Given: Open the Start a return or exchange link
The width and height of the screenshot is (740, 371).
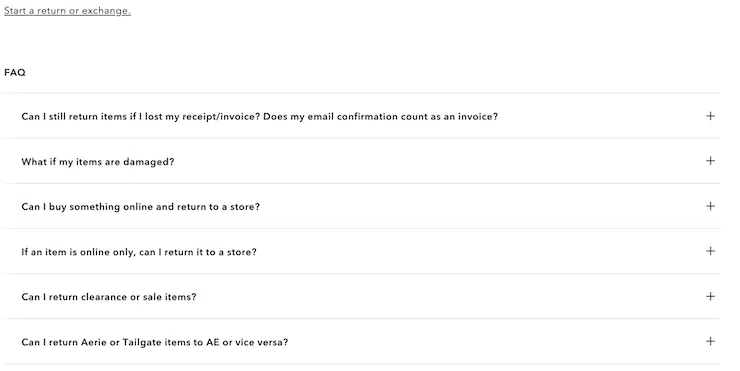Looking at the screenshot, I should [67, 11].
